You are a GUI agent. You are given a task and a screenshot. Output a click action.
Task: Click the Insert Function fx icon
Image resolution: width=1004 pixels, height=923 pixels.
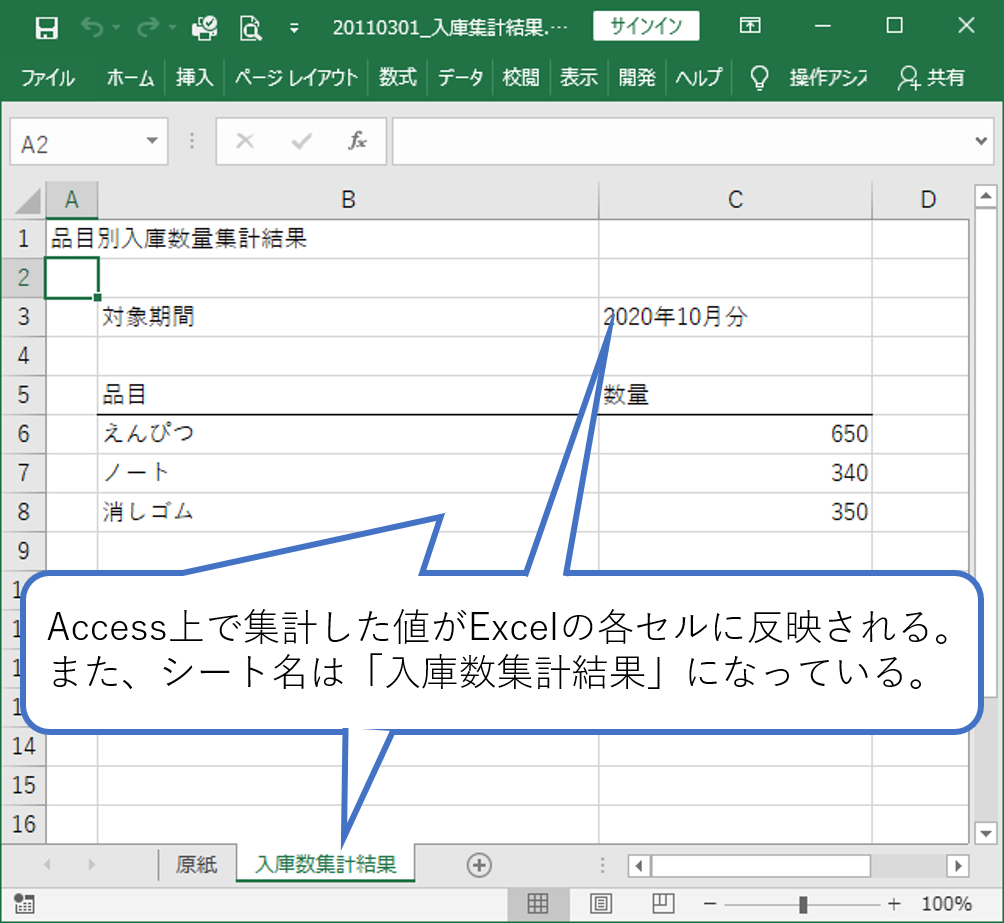357,141
